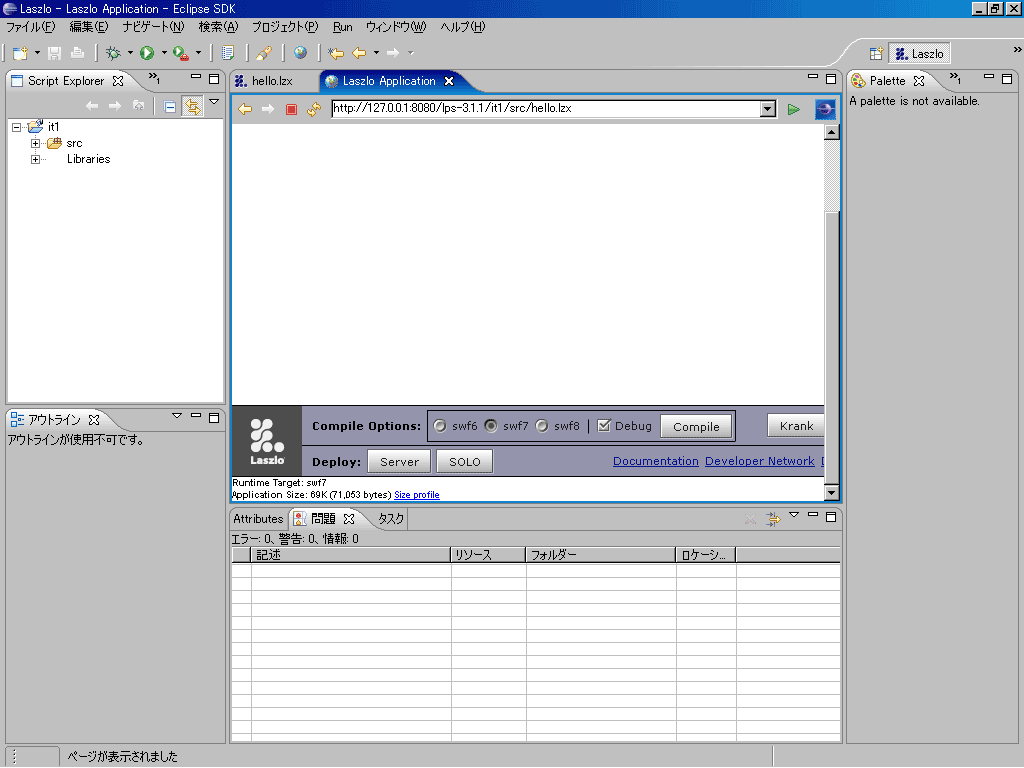Open the Script Explorer view menu triangle
This screenshot has height=768, width=1024.
point(214,103)
